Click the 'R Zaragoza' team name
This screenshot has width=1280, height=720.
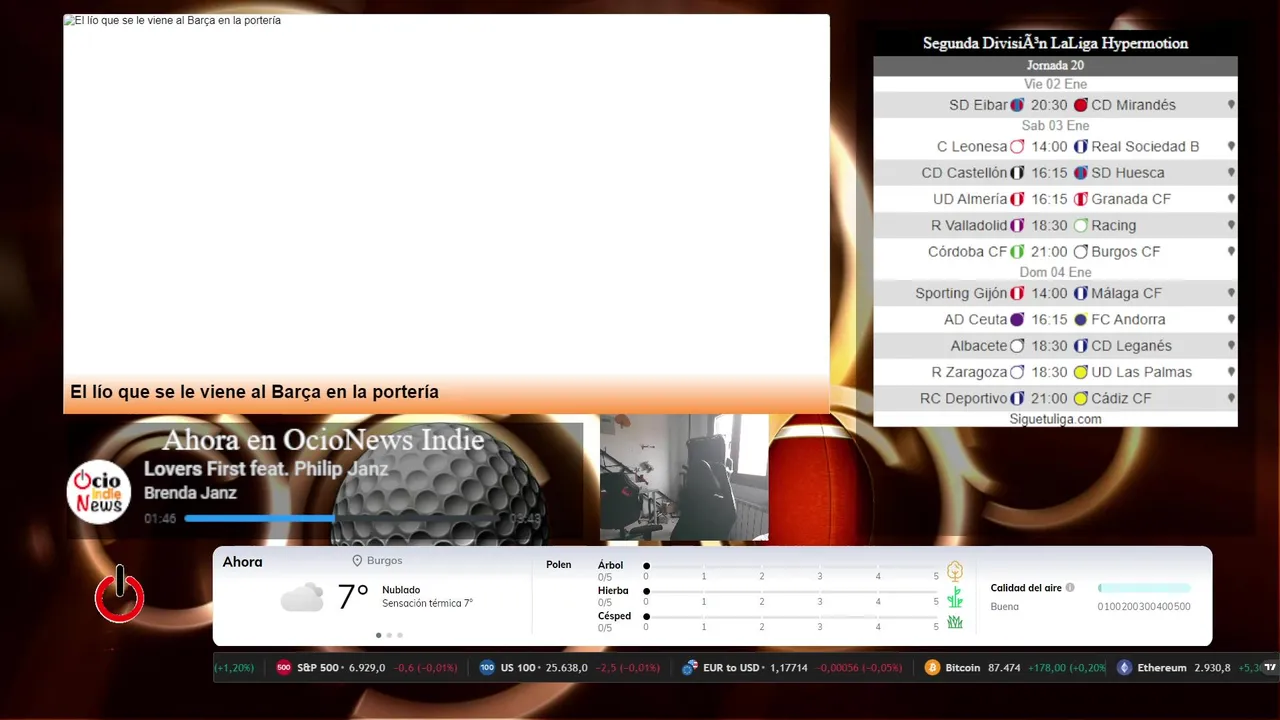(x=969, y=372)
